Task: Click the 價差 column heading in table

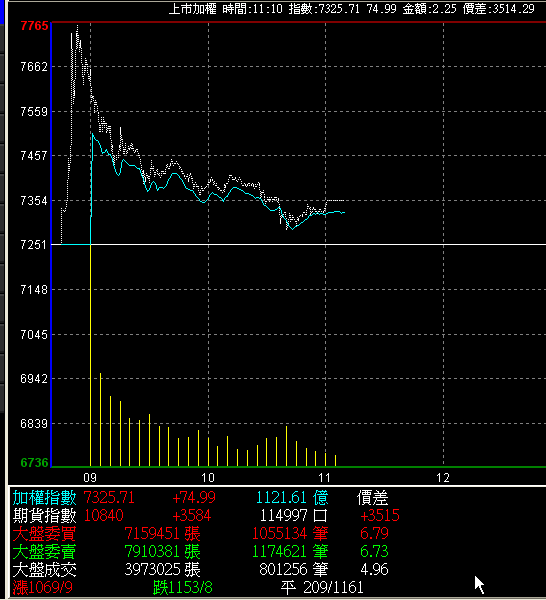Action: 373,498
